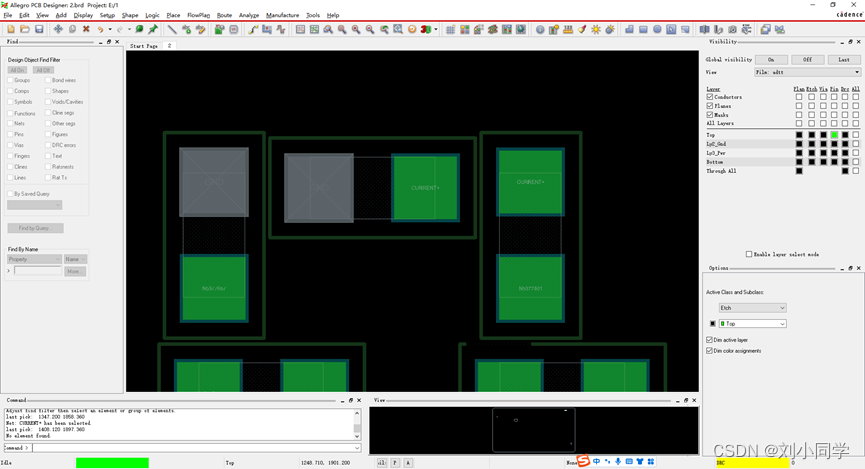Screen dimensions: 865x469
Task: Click the Last visibility button
Action: pos(843,59)
